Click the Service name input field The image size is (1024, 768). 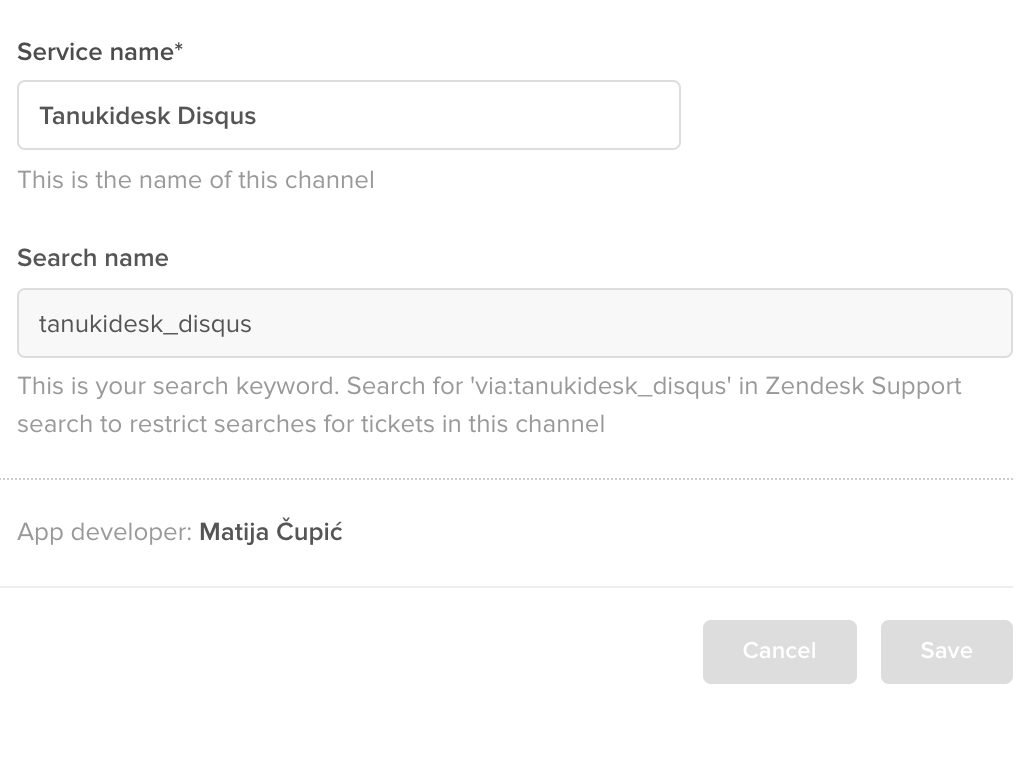pos(348,115)
